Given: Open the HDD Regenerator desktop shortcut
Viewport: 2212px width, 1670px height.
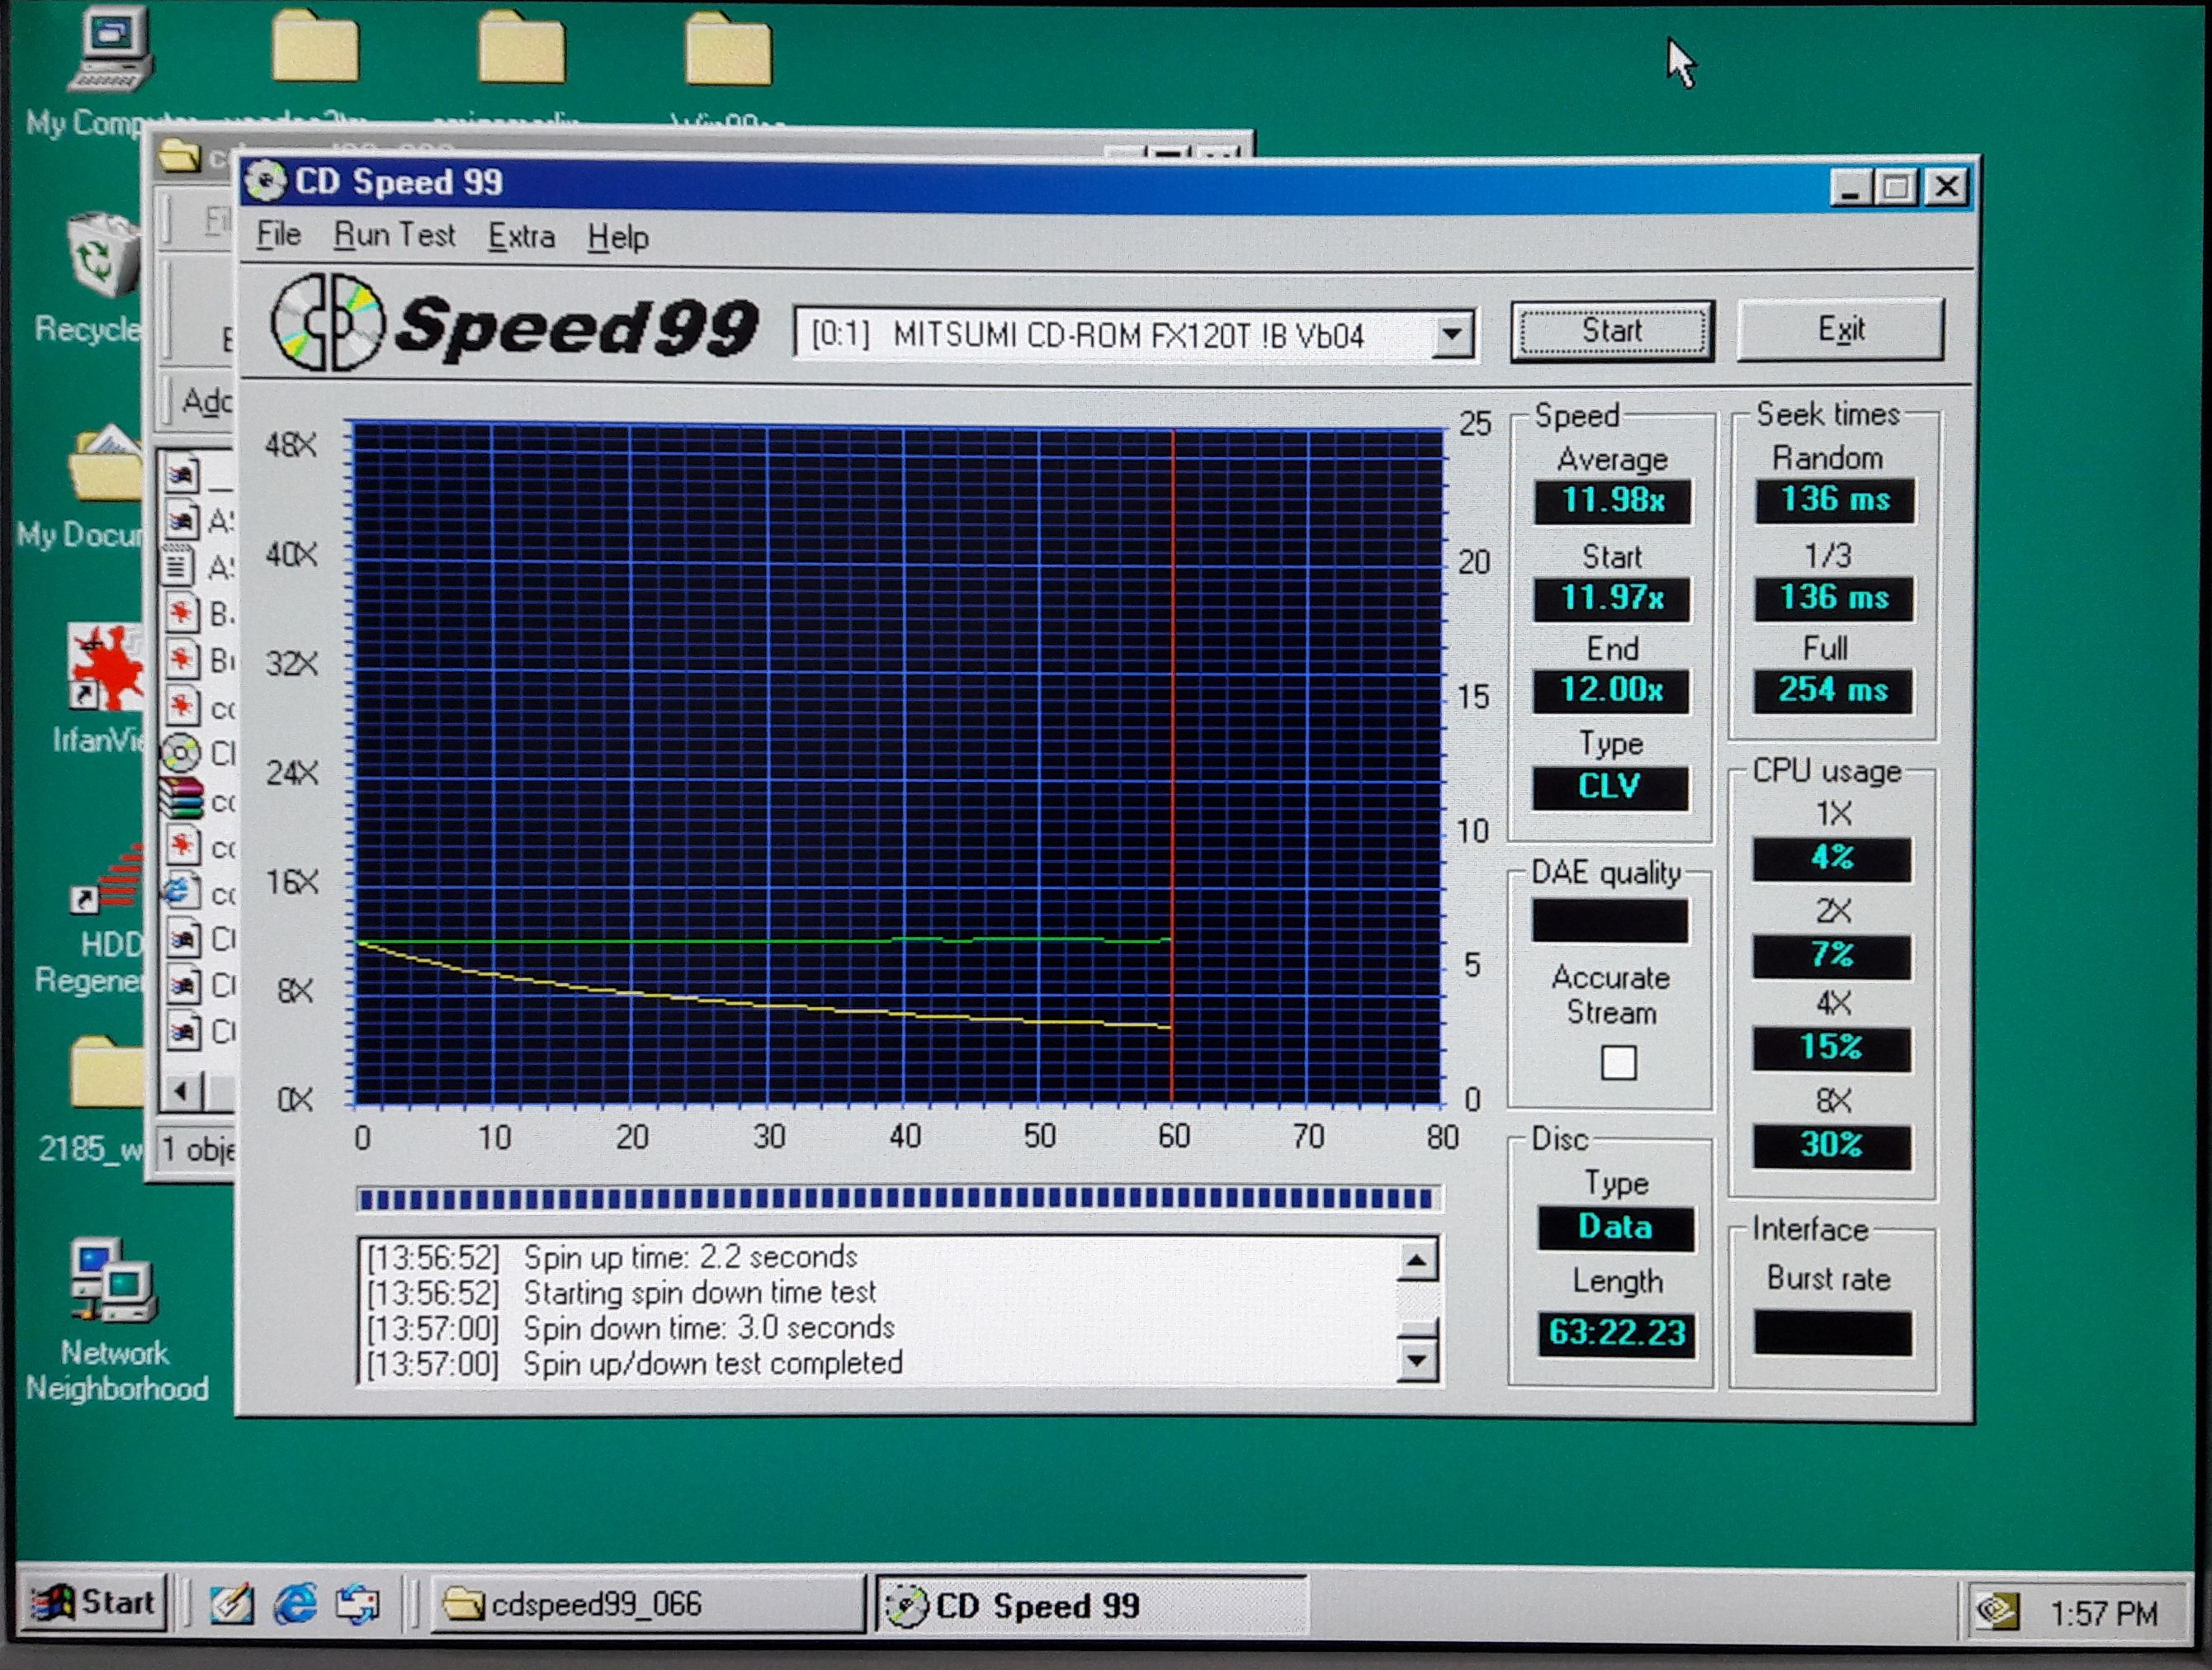Looking at the screenshot, I should pyautogui.click(x=108, y=880).
